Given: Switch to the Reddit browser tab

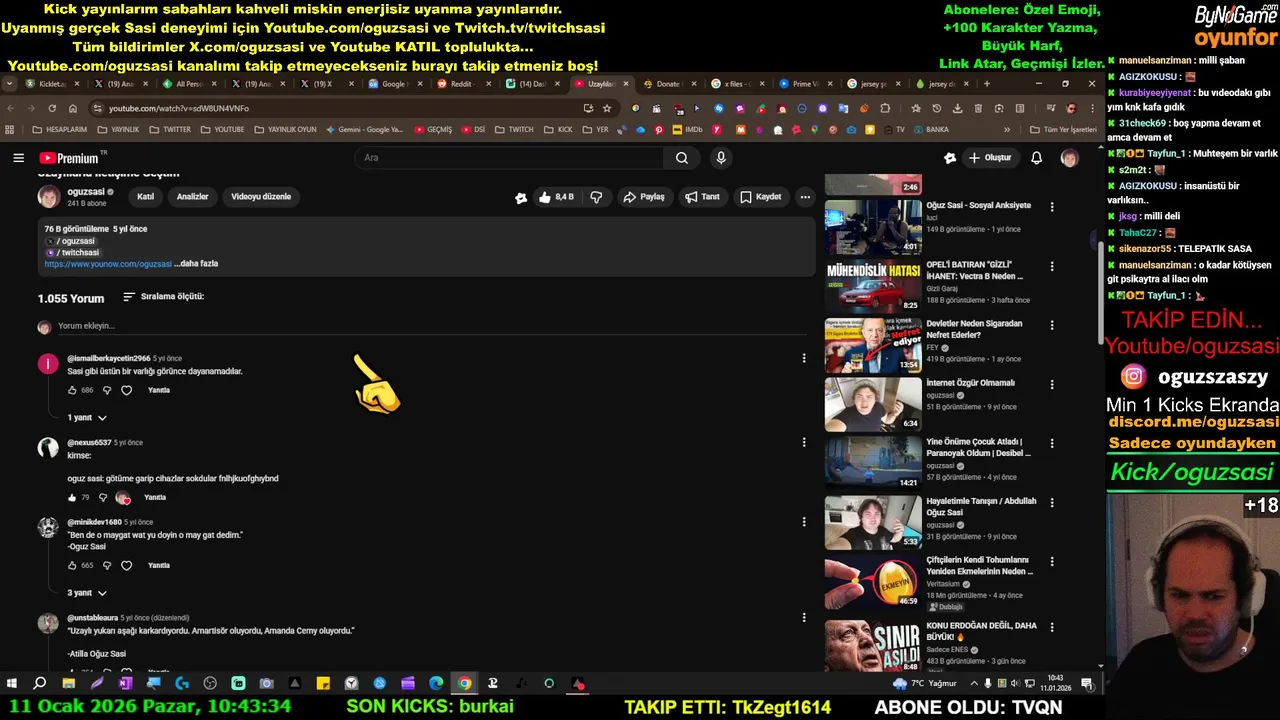Looking at the screenshot, I should coord(460,84).
